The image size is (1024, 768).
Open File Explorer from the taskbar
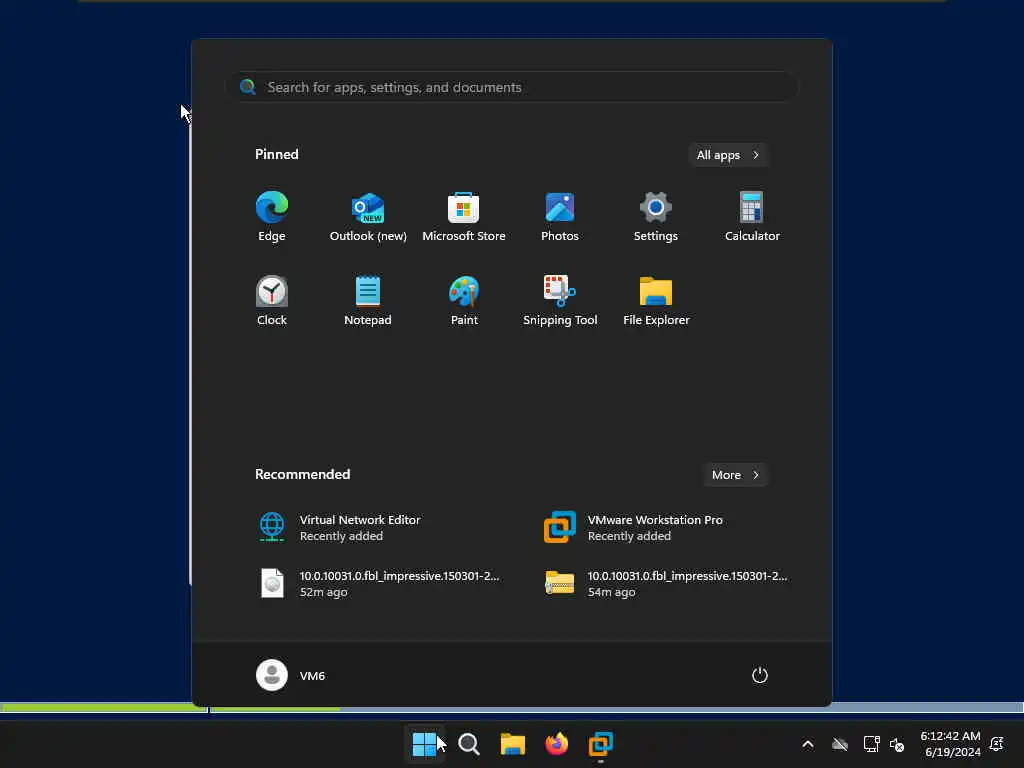[513, 744]
